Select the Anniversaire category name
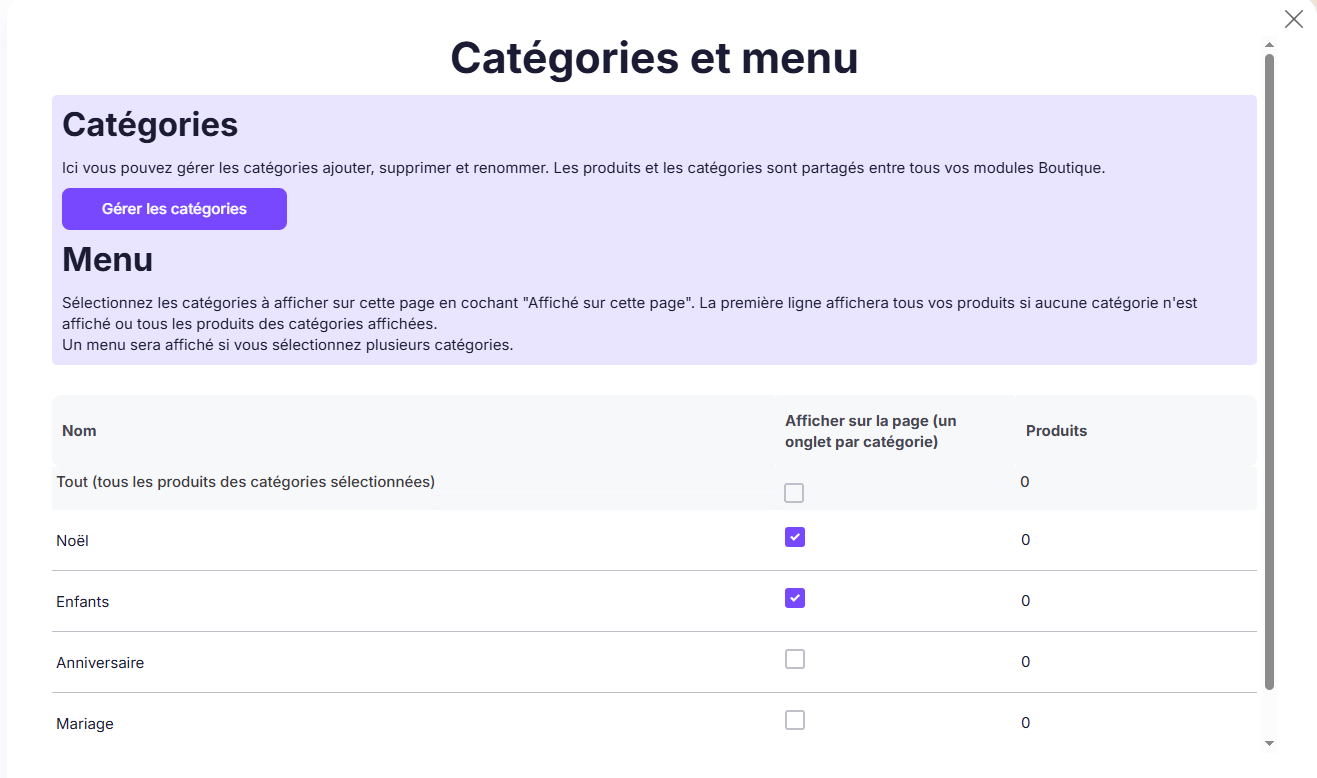This screenshot has width=1317, height=778. click(100, 662)
